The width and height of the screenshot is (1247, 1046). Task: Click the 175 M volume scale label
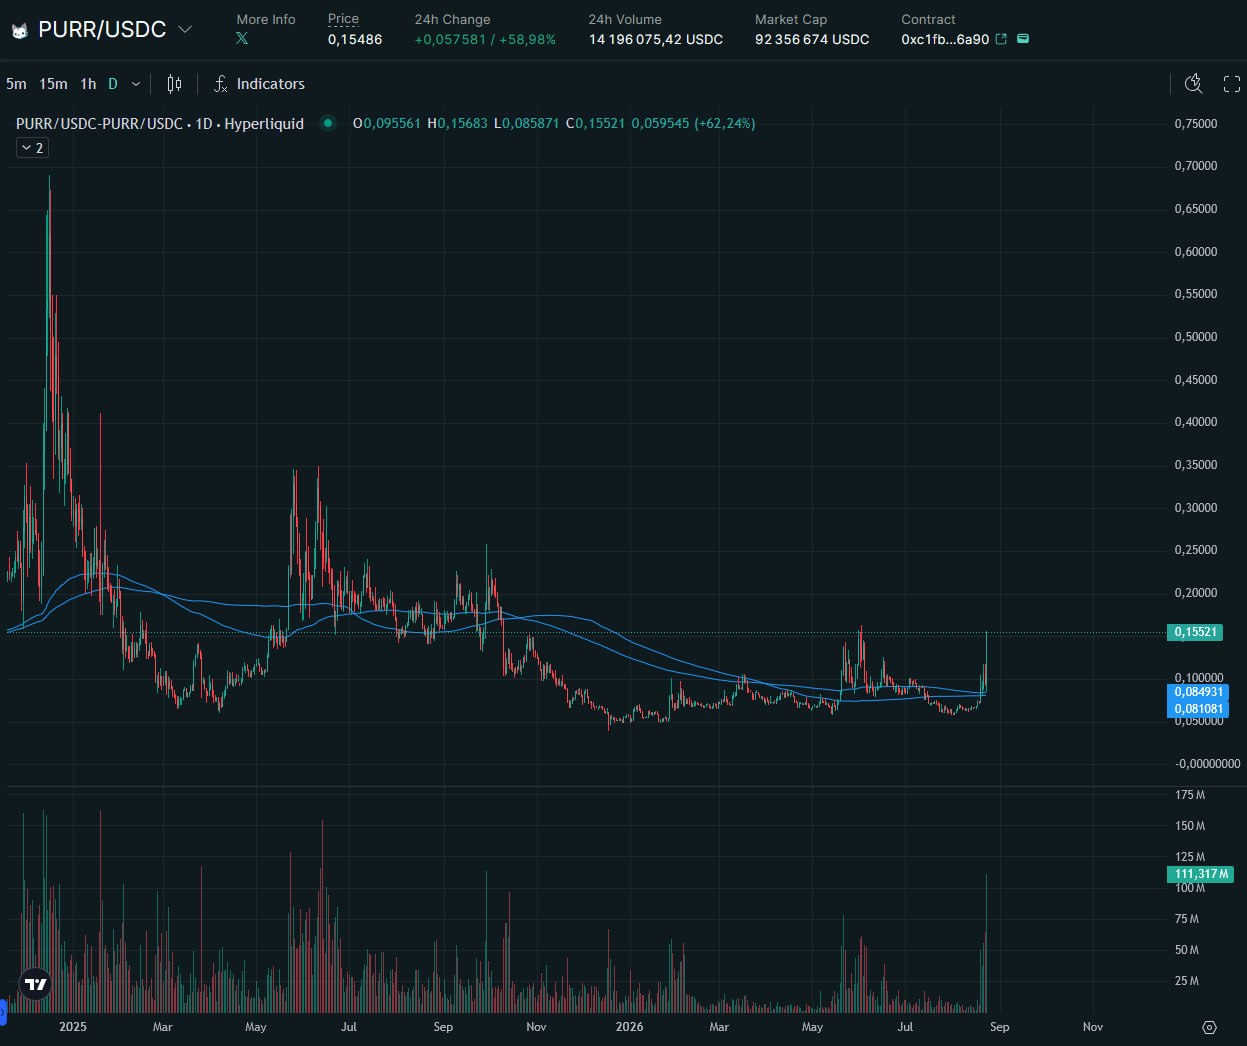pos(1190,795)
